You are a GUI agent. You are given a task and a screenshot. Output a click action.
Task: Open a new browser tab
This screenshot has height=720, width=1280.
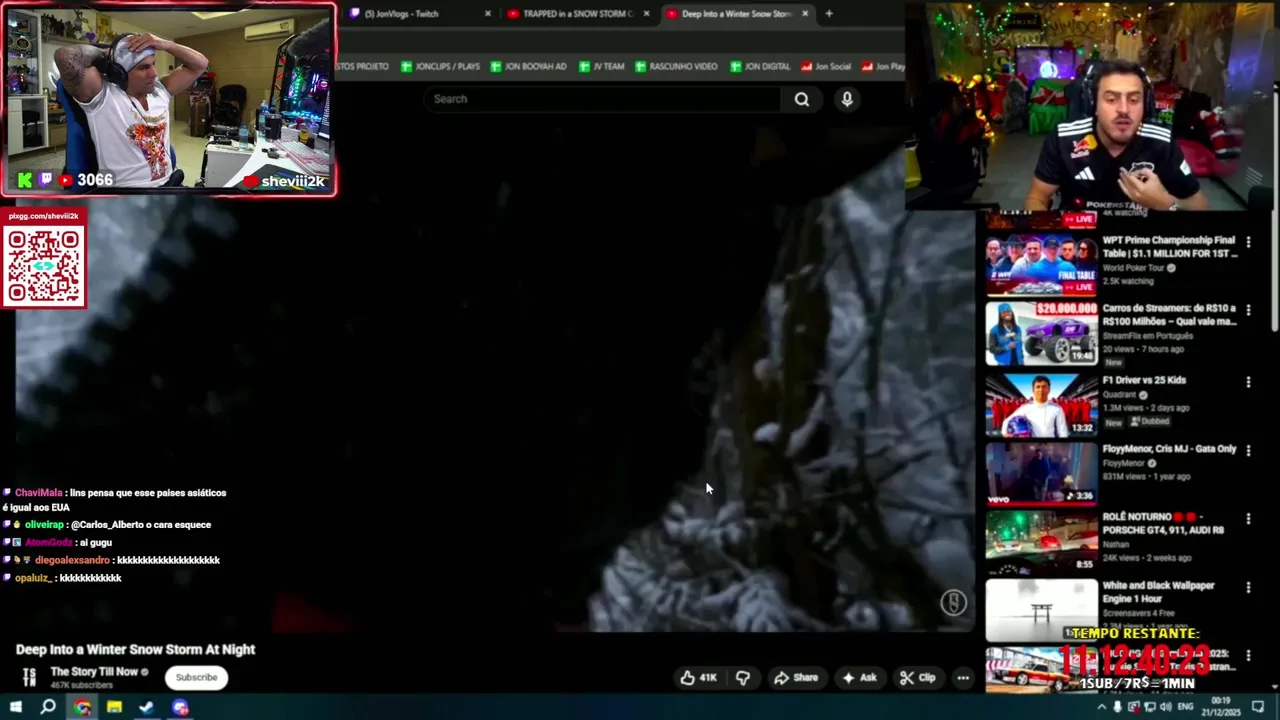(x=829, y=14)
